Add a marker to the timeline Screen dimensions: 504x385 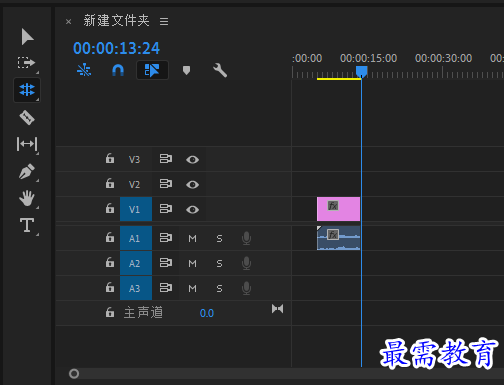[x=186, y=70]
